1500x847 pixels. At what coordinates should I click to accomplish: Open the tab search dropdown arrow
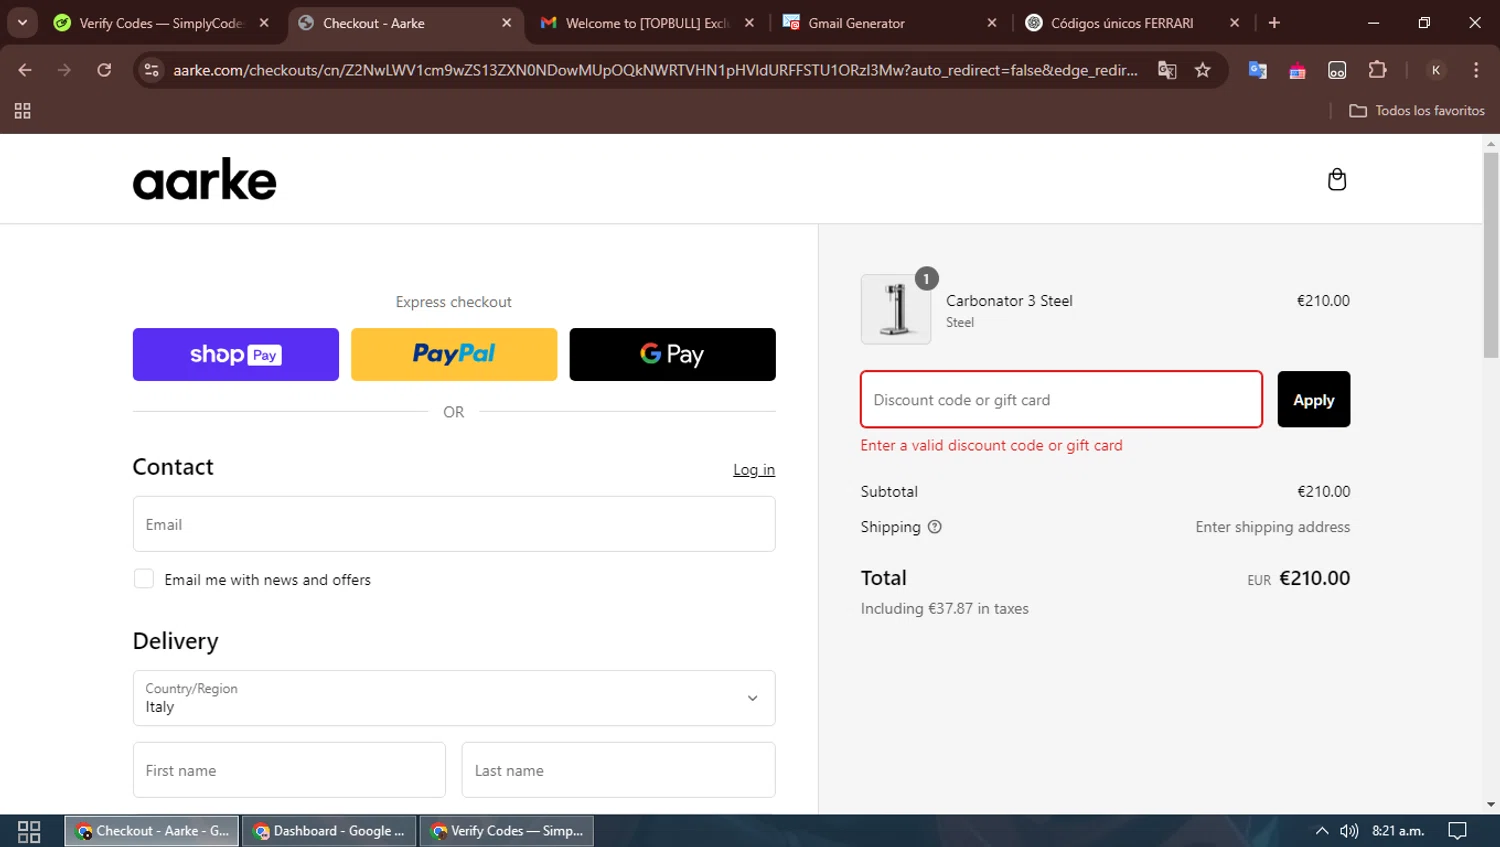(x=22, y=23)
